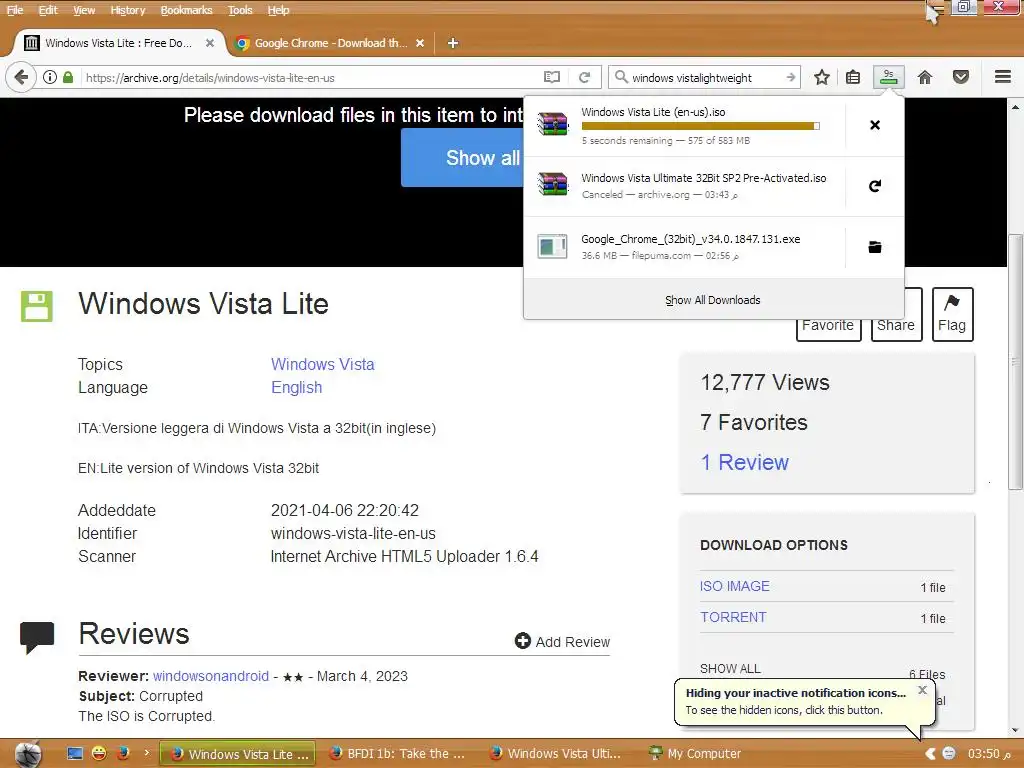Click Show Desktop quick launch icon

(x=75, y=753)
